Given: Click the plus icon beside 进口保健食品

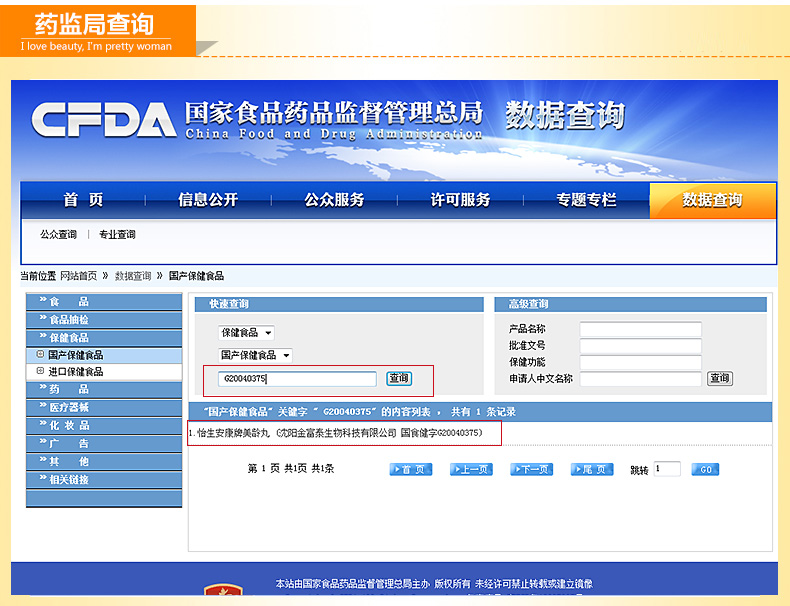Looking at the screenshot, I should pyautogui.click(x=40, y=371).
